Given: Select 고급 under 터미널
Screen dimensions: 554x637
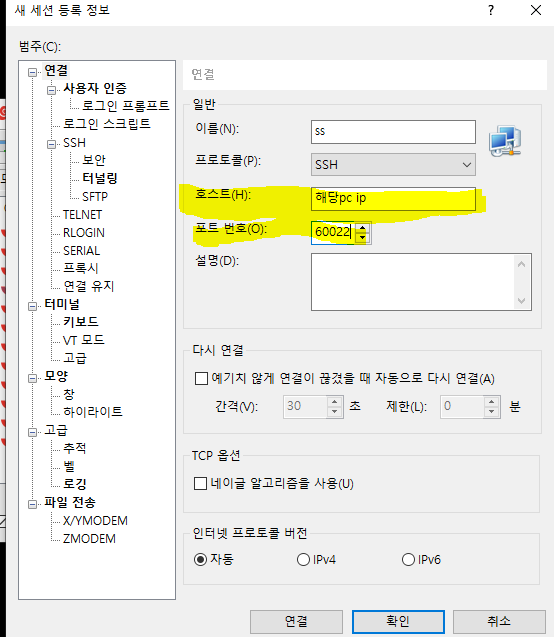Looking at the screenshot, I should pos(75,358).
